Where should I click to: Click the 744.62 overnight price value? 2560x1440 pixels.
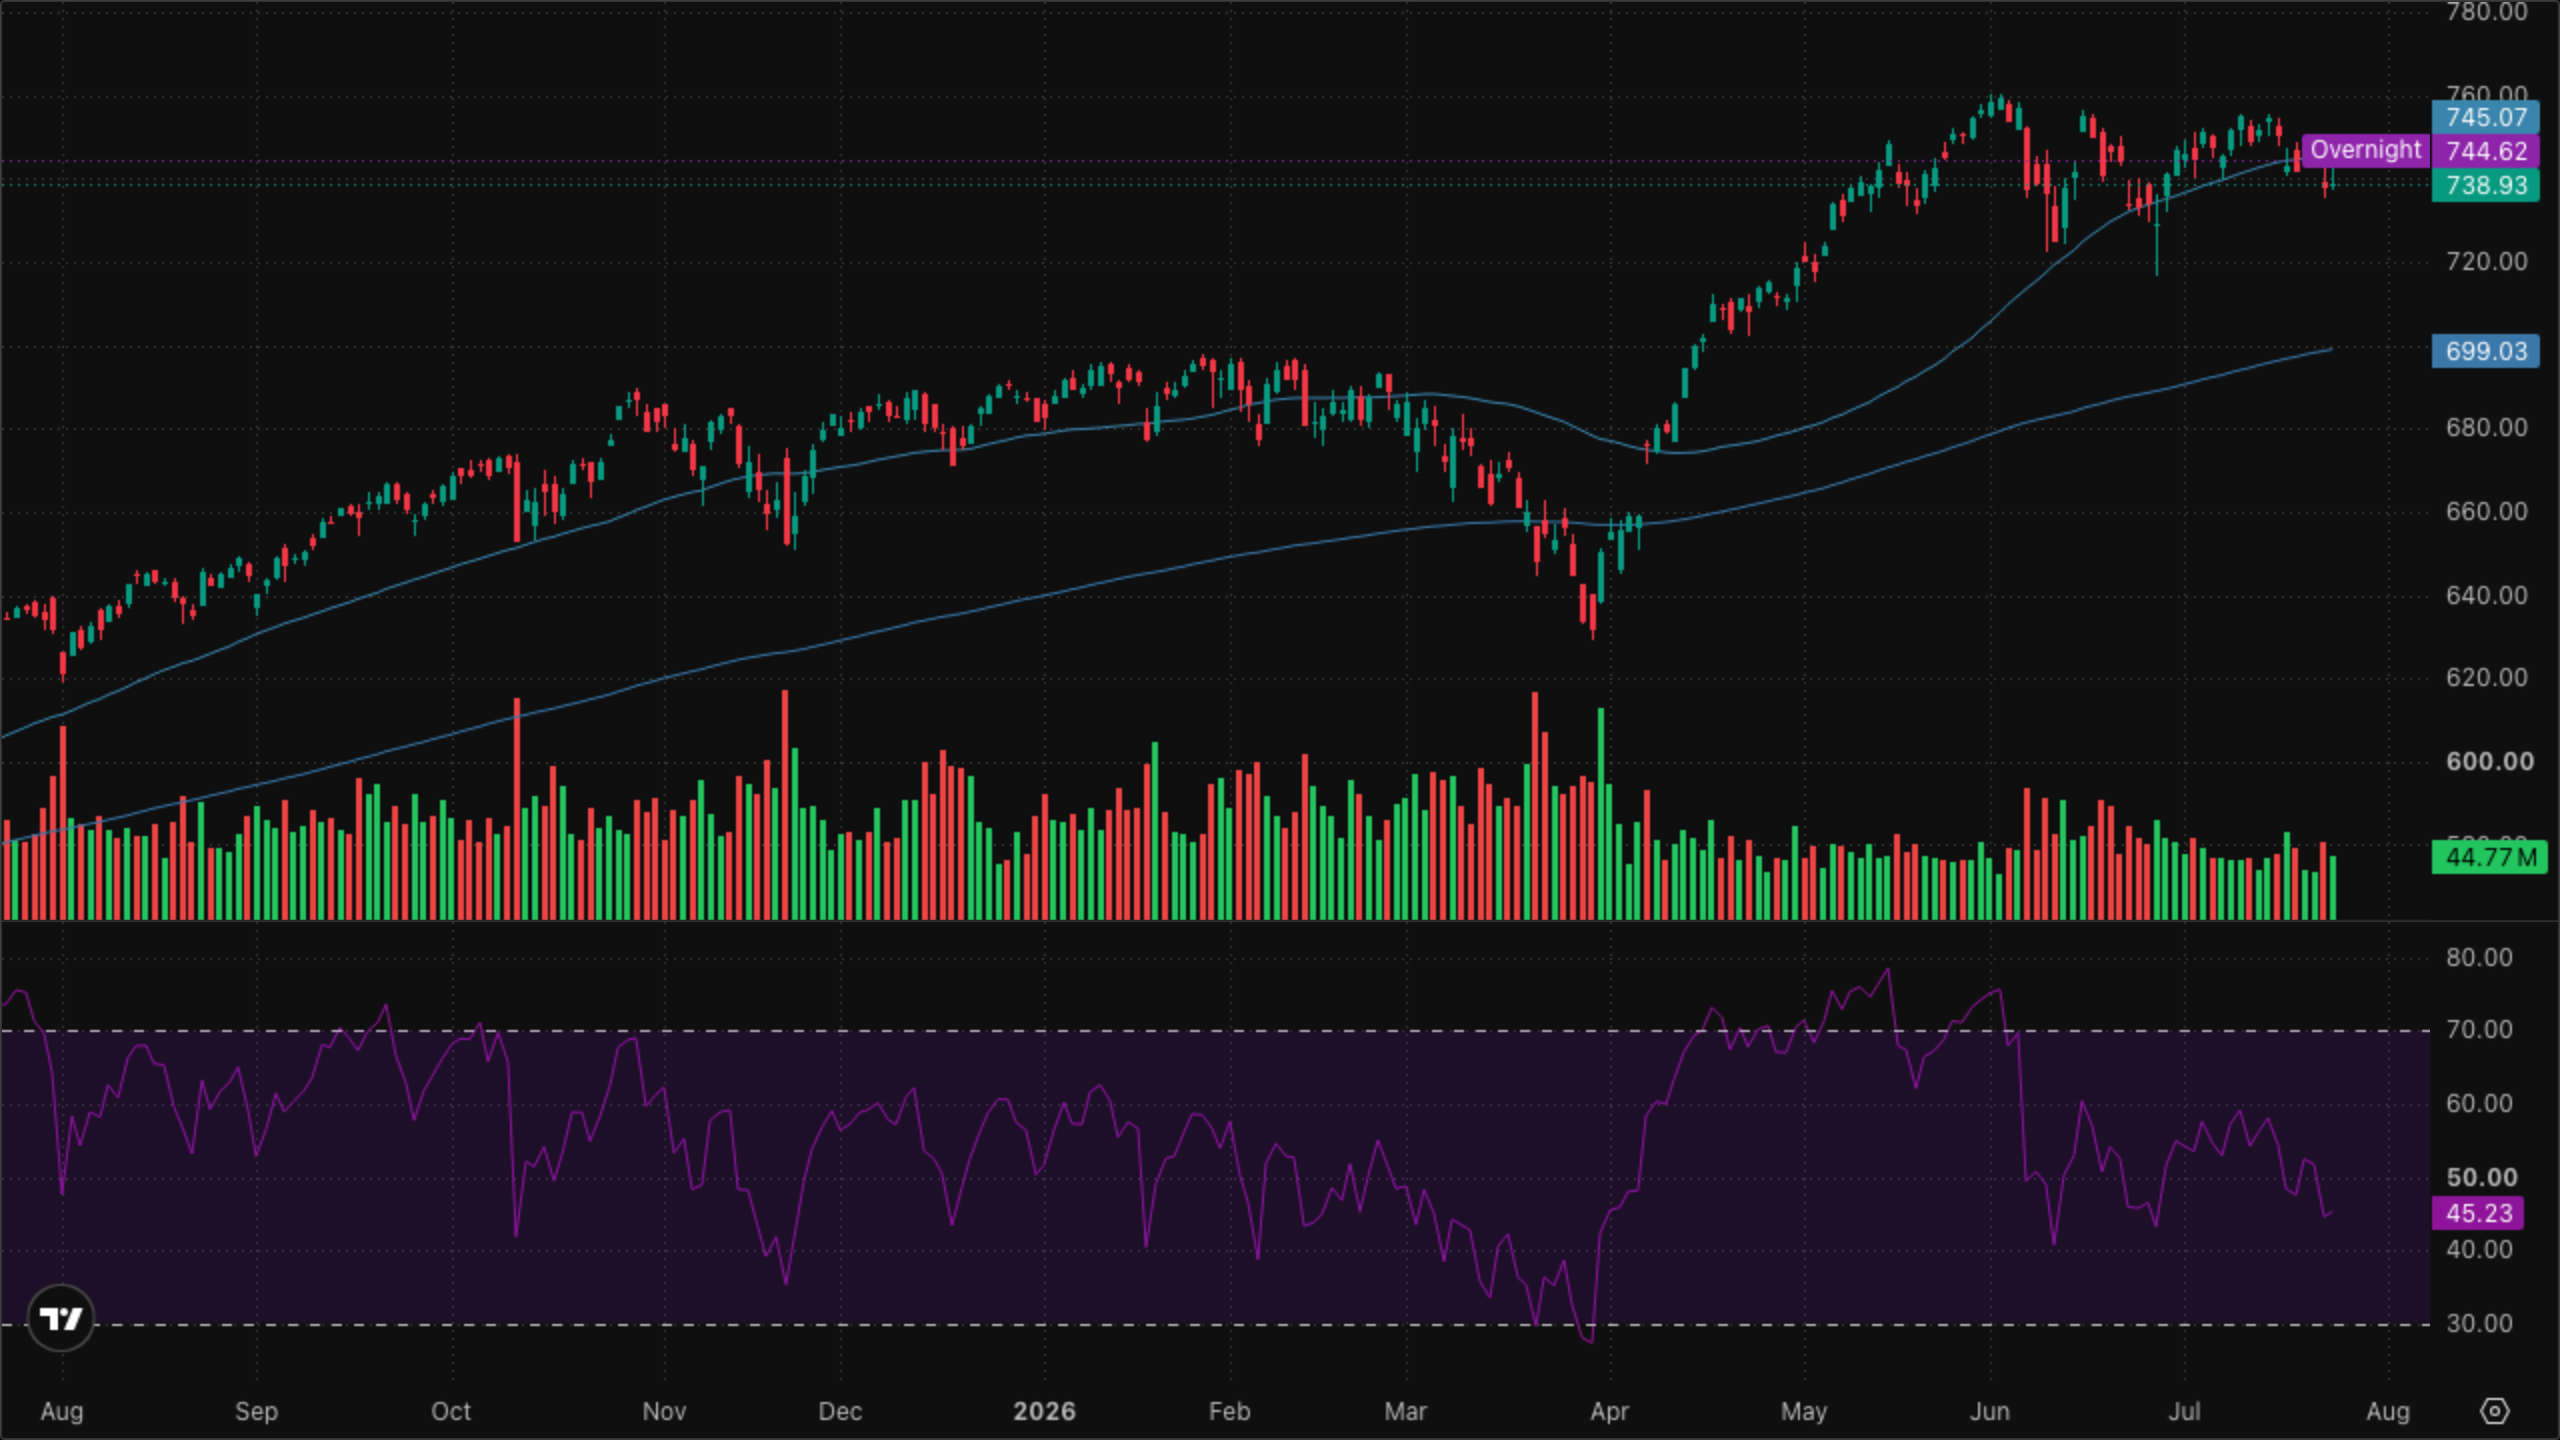(2485, 151)
